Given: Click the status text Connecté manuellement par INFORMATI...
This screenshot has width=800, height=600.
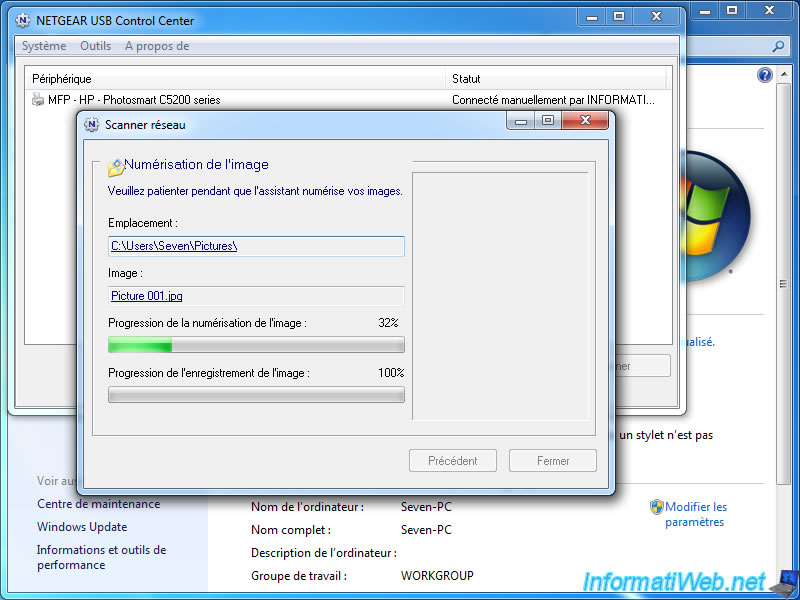Looking at the screenshot, I should point(553,99).
